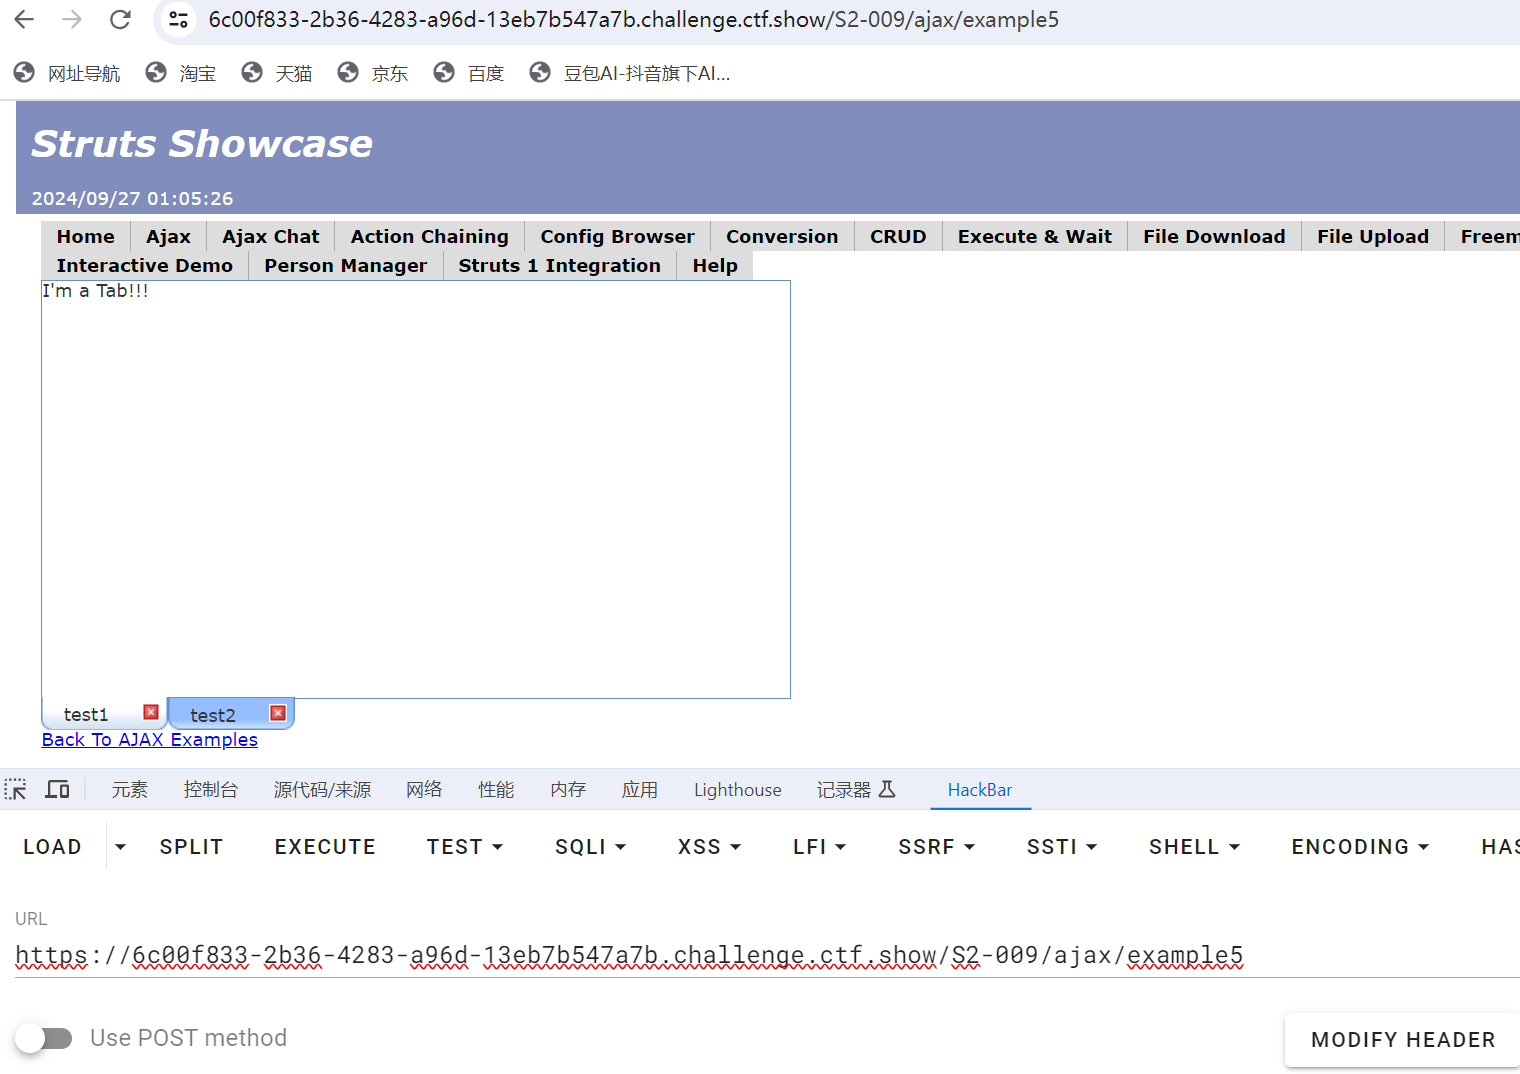Open the ENCODING dropdown
This screenshot has width=1520, height=1074.
(1361, 847)
